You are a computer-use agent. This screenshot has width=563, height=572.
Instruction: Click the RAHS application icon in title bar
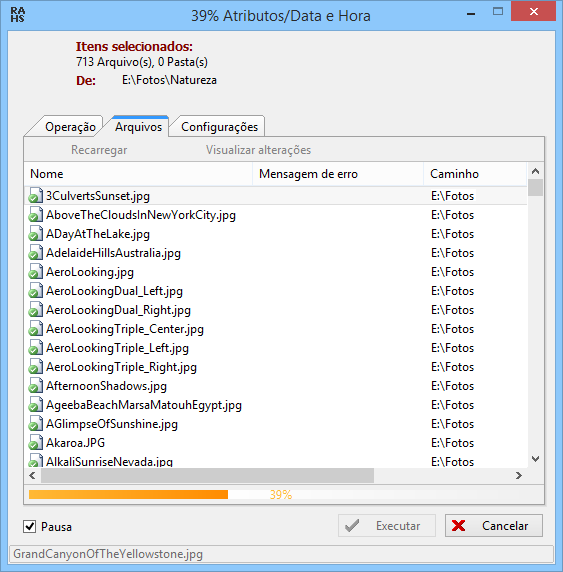18,15
